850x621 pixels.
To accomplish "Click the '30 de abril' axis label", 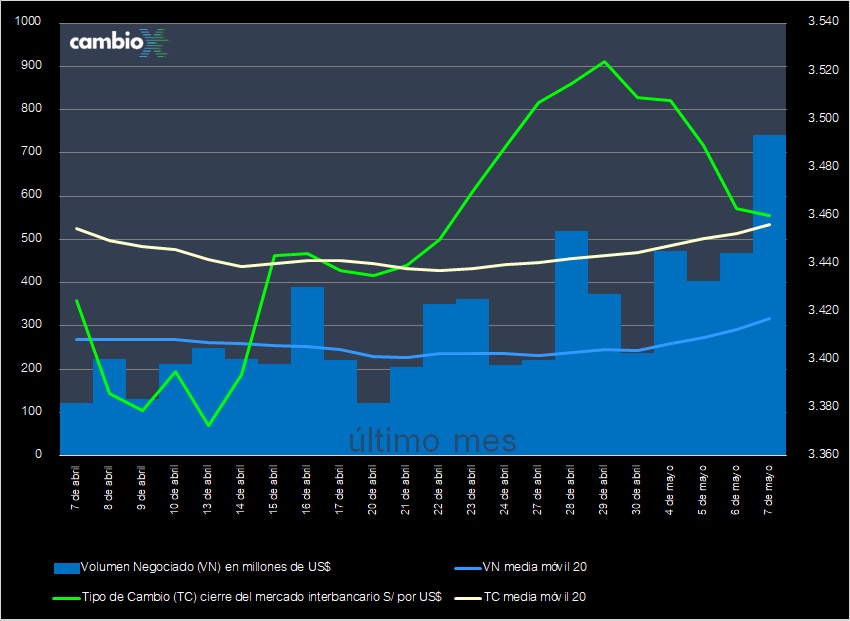I will point(636,489).
